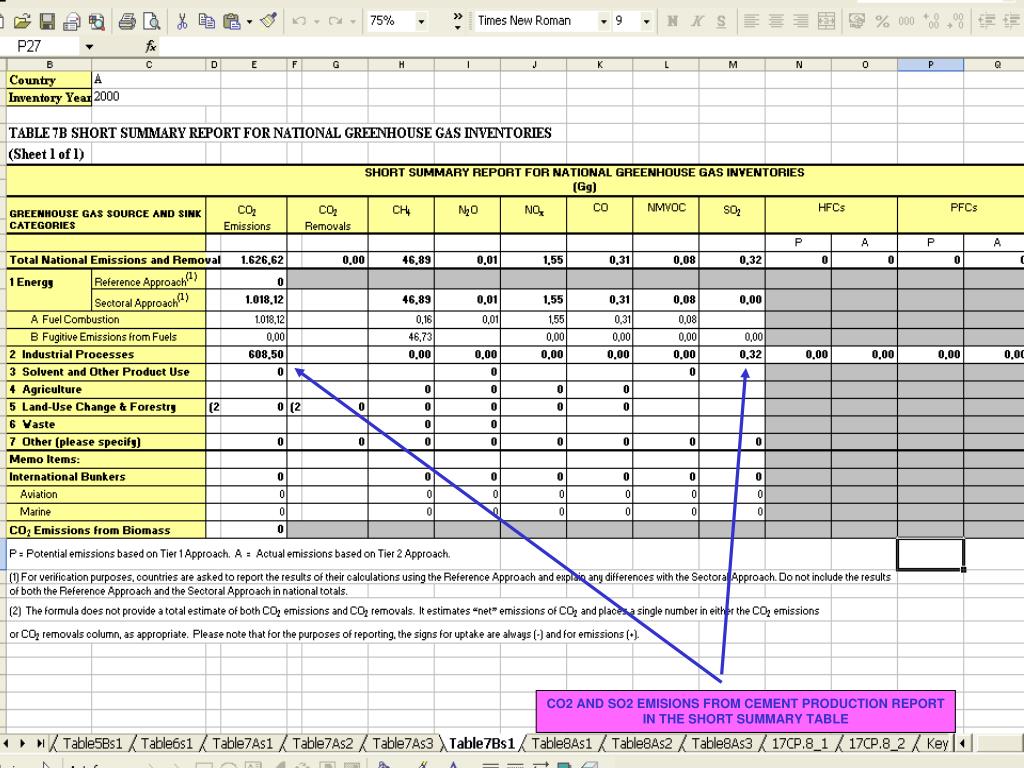
Task: Click the fx insert function button
Action: (x=151, y=46)
